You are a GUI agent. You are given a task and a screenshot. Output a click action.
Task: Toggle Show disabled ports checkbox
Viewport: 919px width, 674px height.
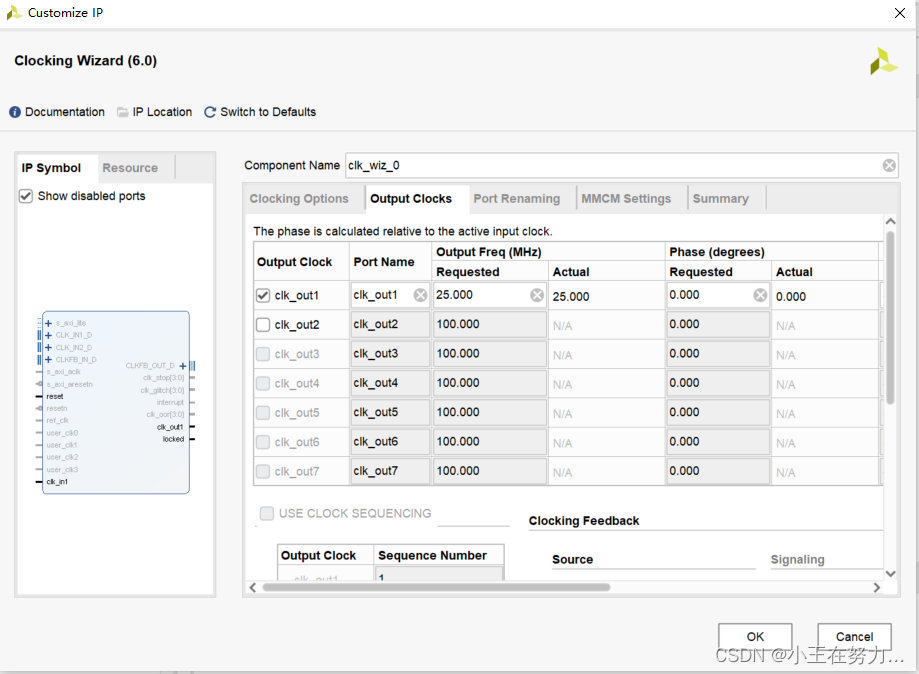point(26,196)
